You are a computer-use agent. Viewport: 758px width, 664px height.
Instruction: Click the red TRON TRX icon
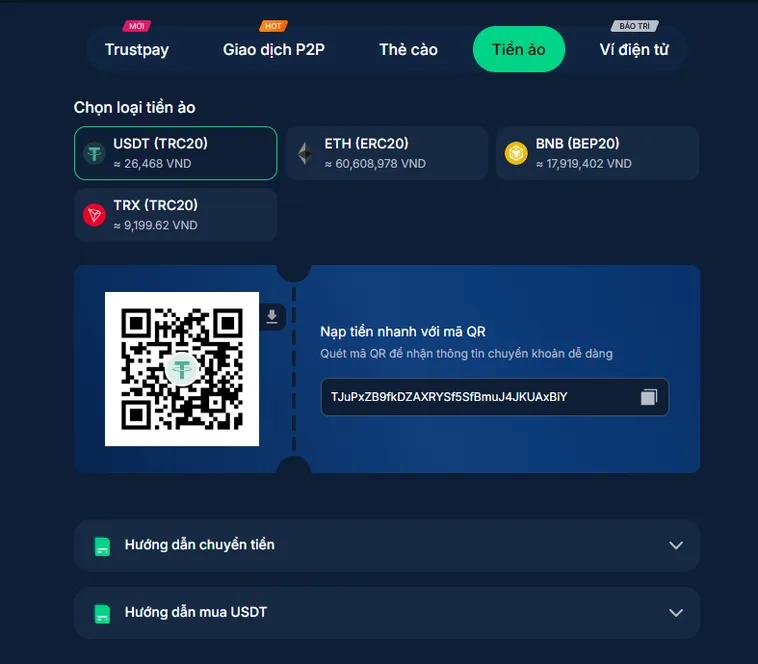point(94,215)
